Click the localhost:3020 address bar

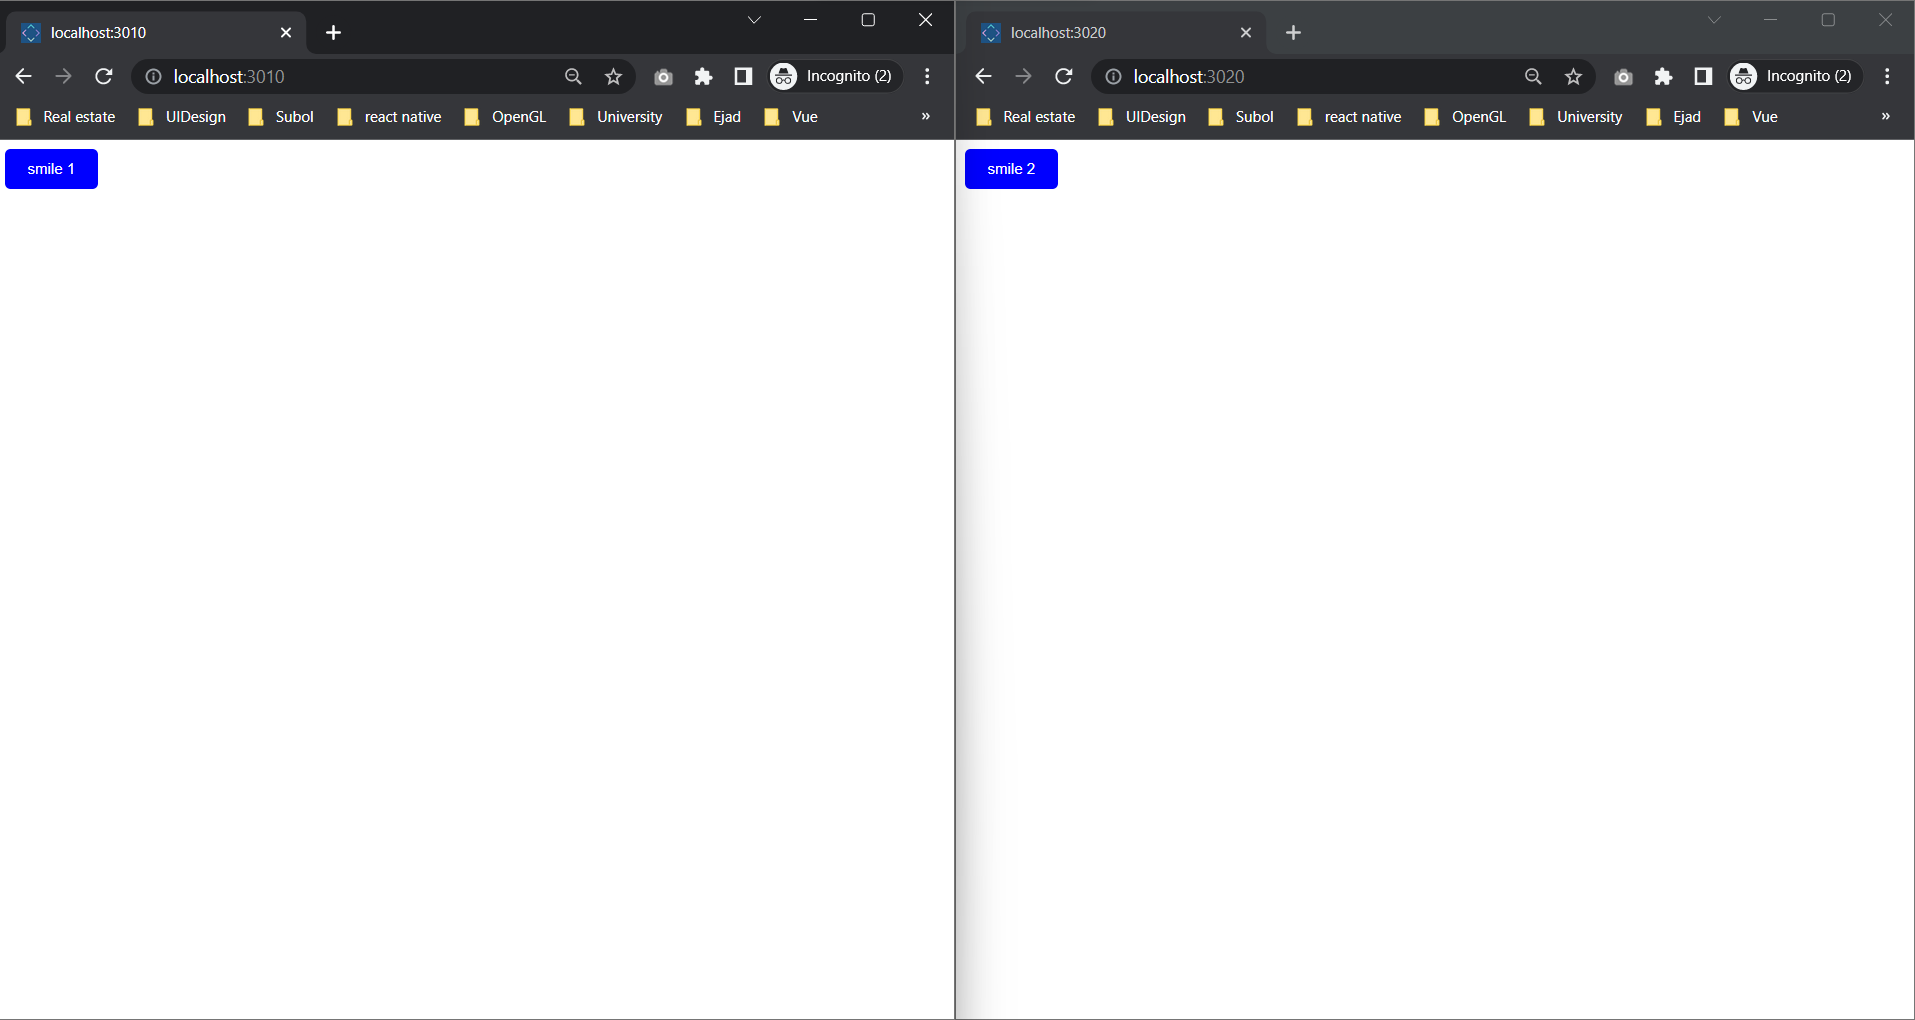(1320, 77)
